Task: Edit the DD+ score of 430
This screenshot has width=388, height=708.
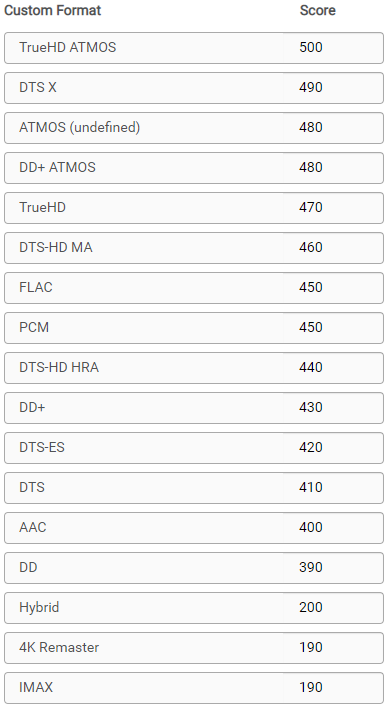Action: (333, 408)
